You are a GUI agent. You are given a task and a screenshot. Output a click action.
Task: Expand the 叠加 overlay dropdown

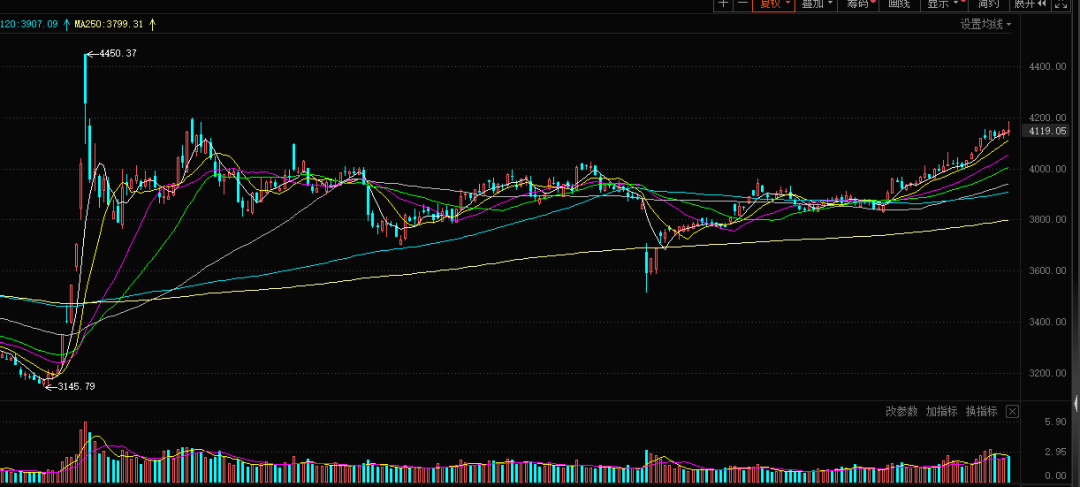pyautogui.click(x=817, y=4)
